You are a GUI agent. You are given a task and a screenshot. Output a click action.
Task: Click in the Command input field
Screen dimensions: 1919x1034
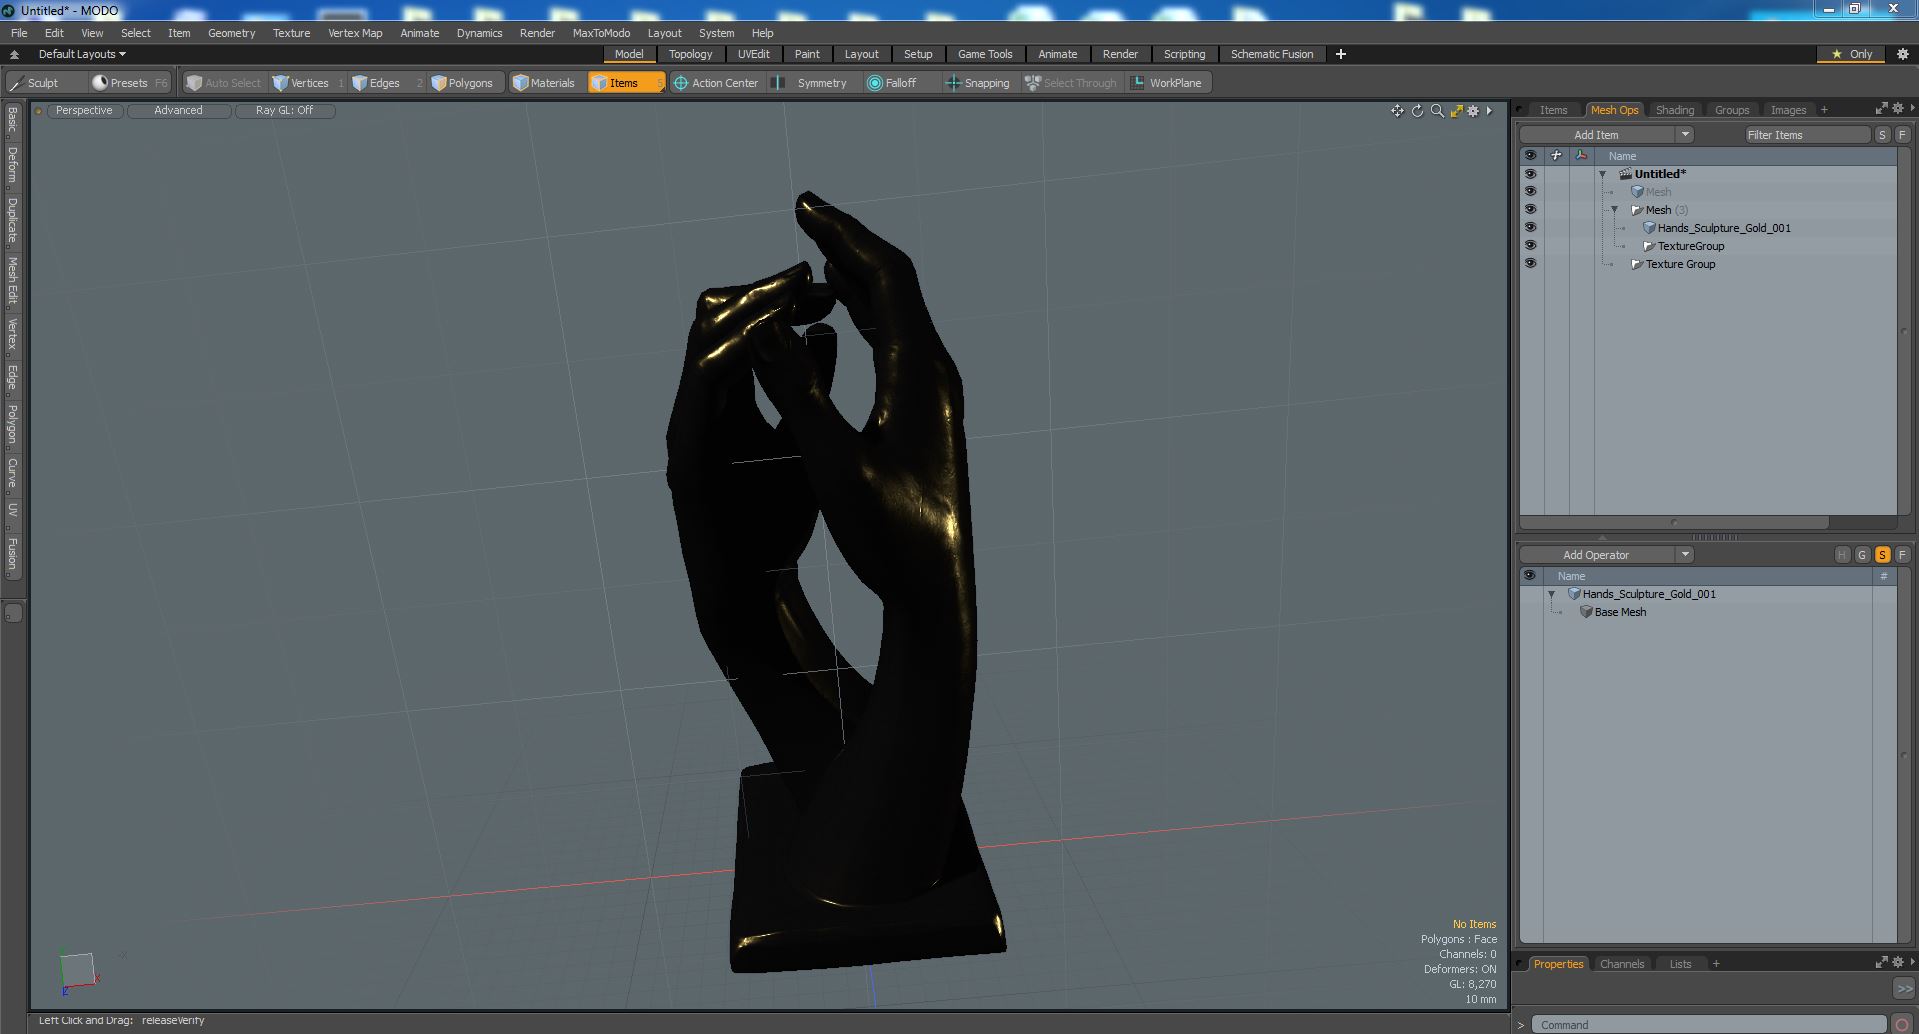coord(1708,1025)
